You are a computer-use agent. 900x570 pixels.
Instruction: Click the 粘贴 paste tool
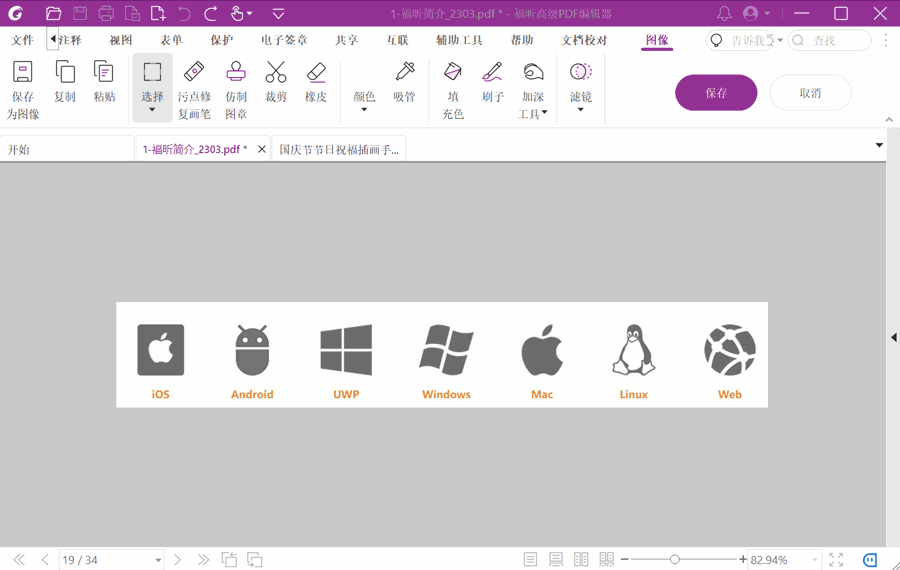tap(104, 81)
